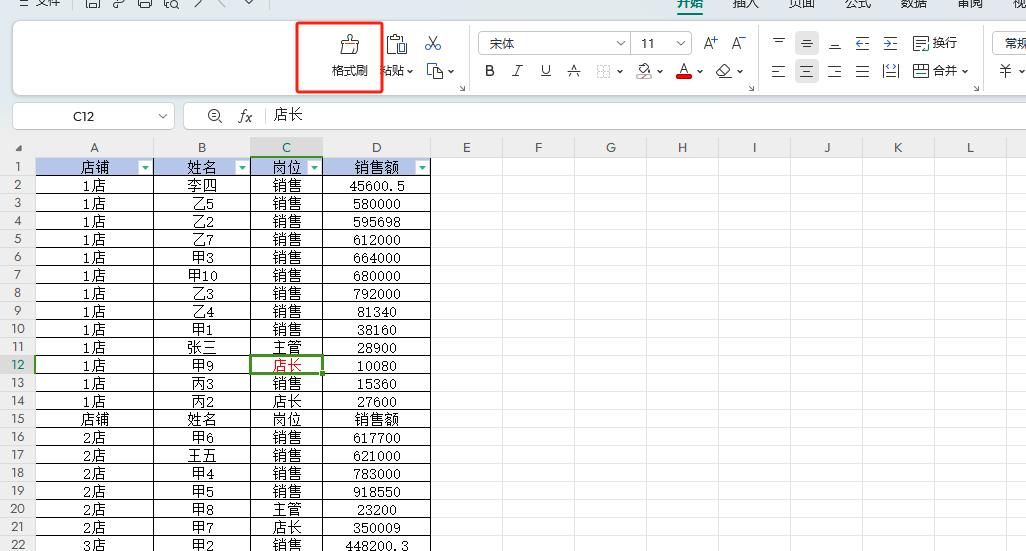1026x551 pixels.
Task: Apply the red font color swatch
Action: [684, 71]
